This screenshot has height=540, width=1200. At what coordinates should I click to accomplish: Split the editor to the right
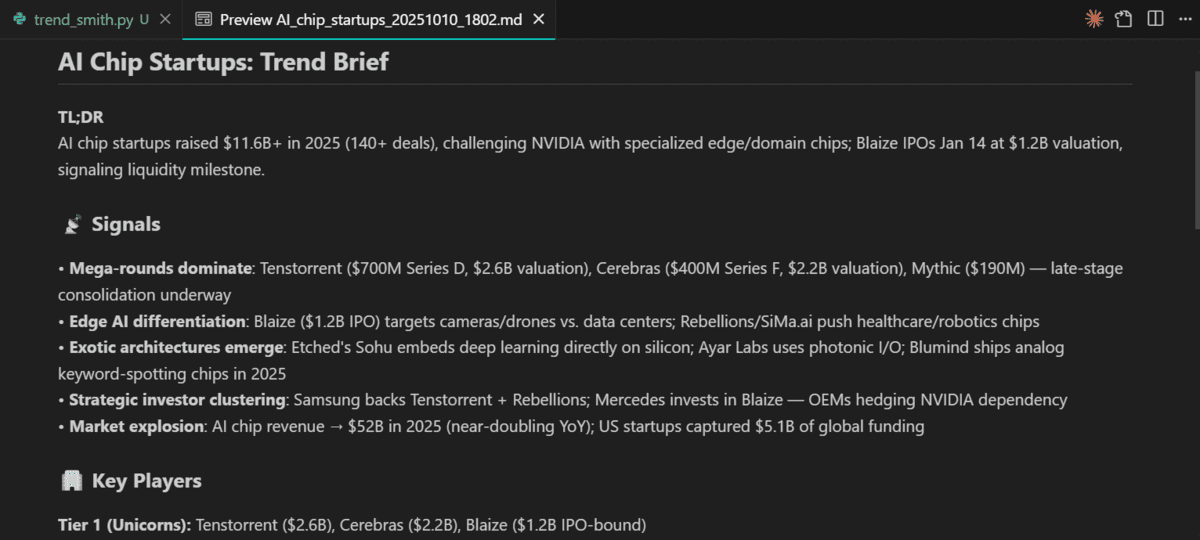click(x=1155, y=19)
